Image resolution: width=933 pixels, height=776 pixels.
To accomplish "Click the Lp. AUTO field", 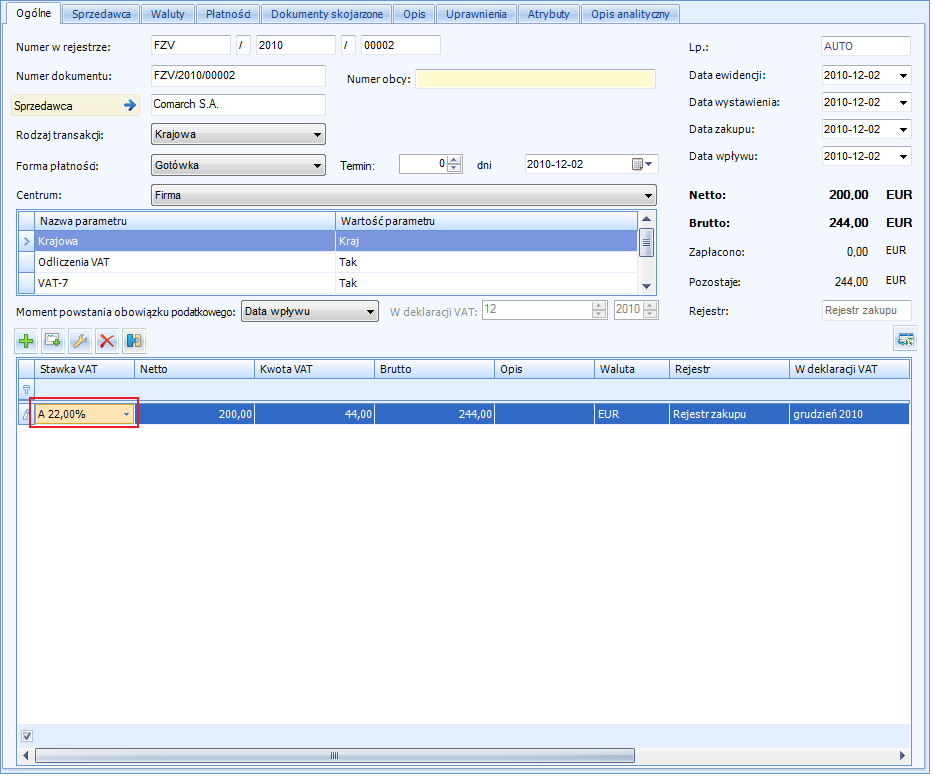I will pos(866,46).
